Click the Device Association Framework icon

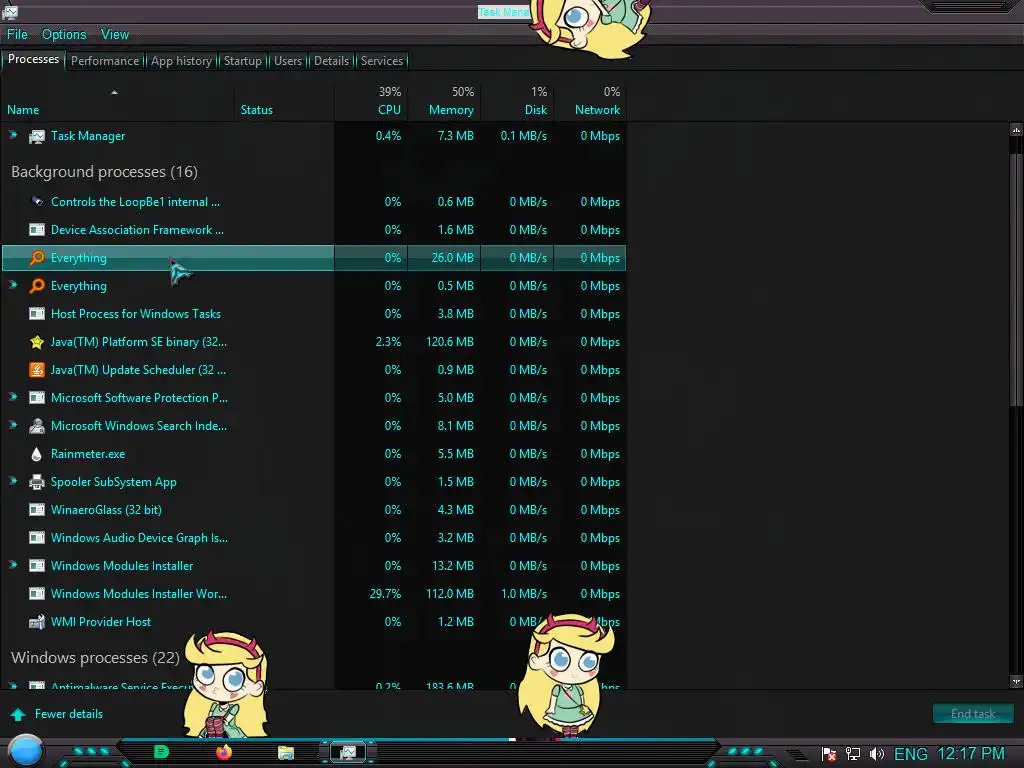point(37,230)
